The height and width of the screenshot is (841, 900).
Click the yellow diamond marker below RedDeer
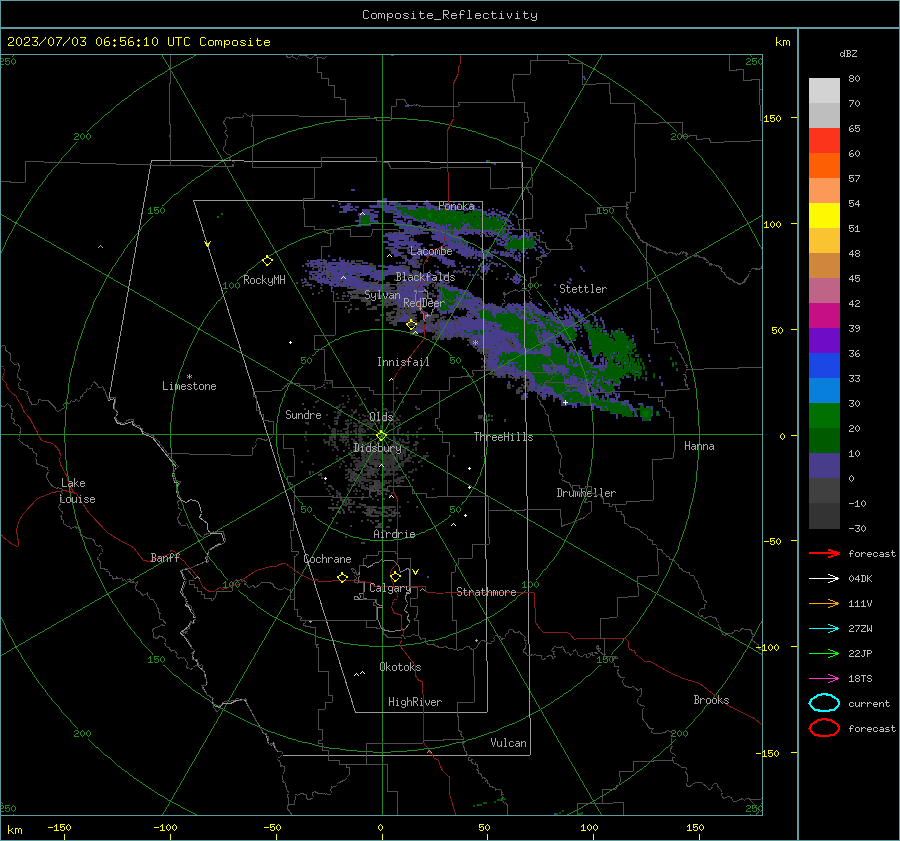click(411, 325)
